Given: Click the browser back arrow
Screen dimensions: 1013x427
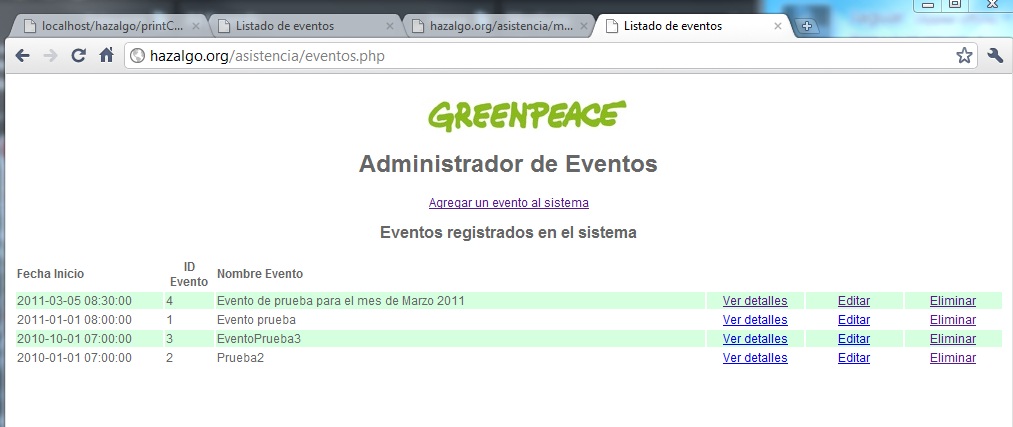Looking at the screenshot, I should pyautogui.click(x=22, y=56).
